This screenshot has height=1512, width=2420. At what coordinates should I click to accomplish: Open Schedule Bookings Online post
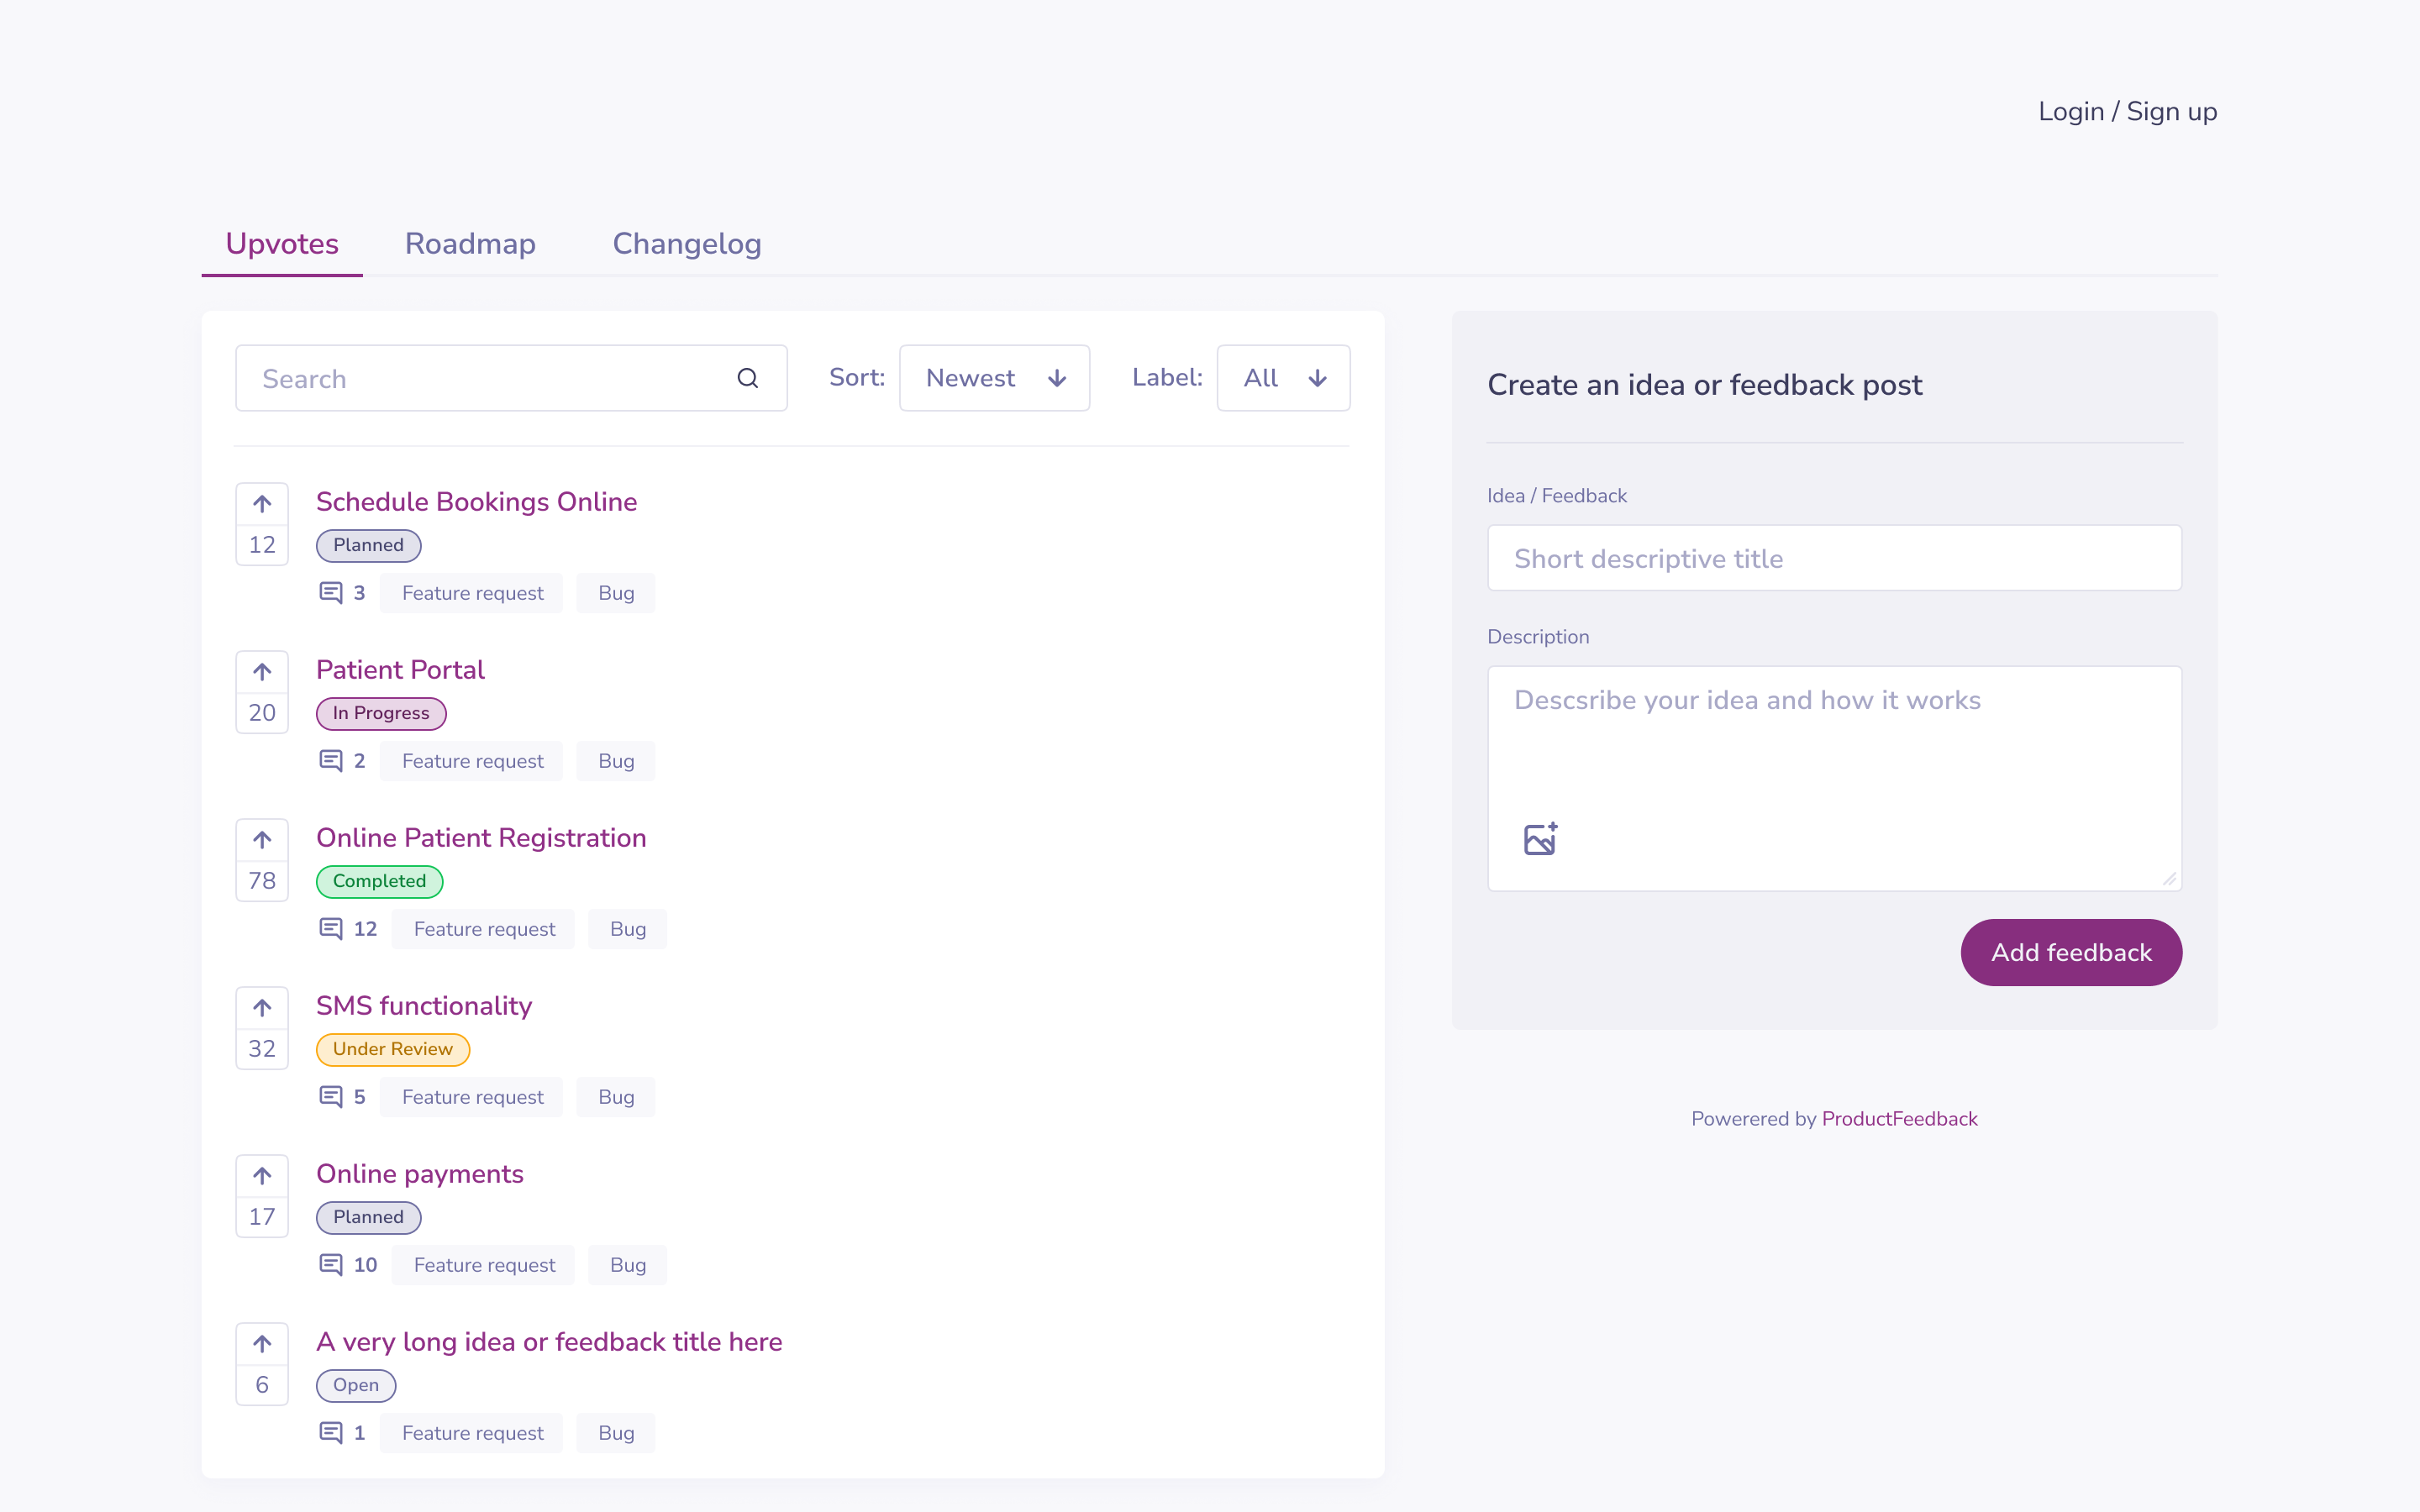click(476, 502)
